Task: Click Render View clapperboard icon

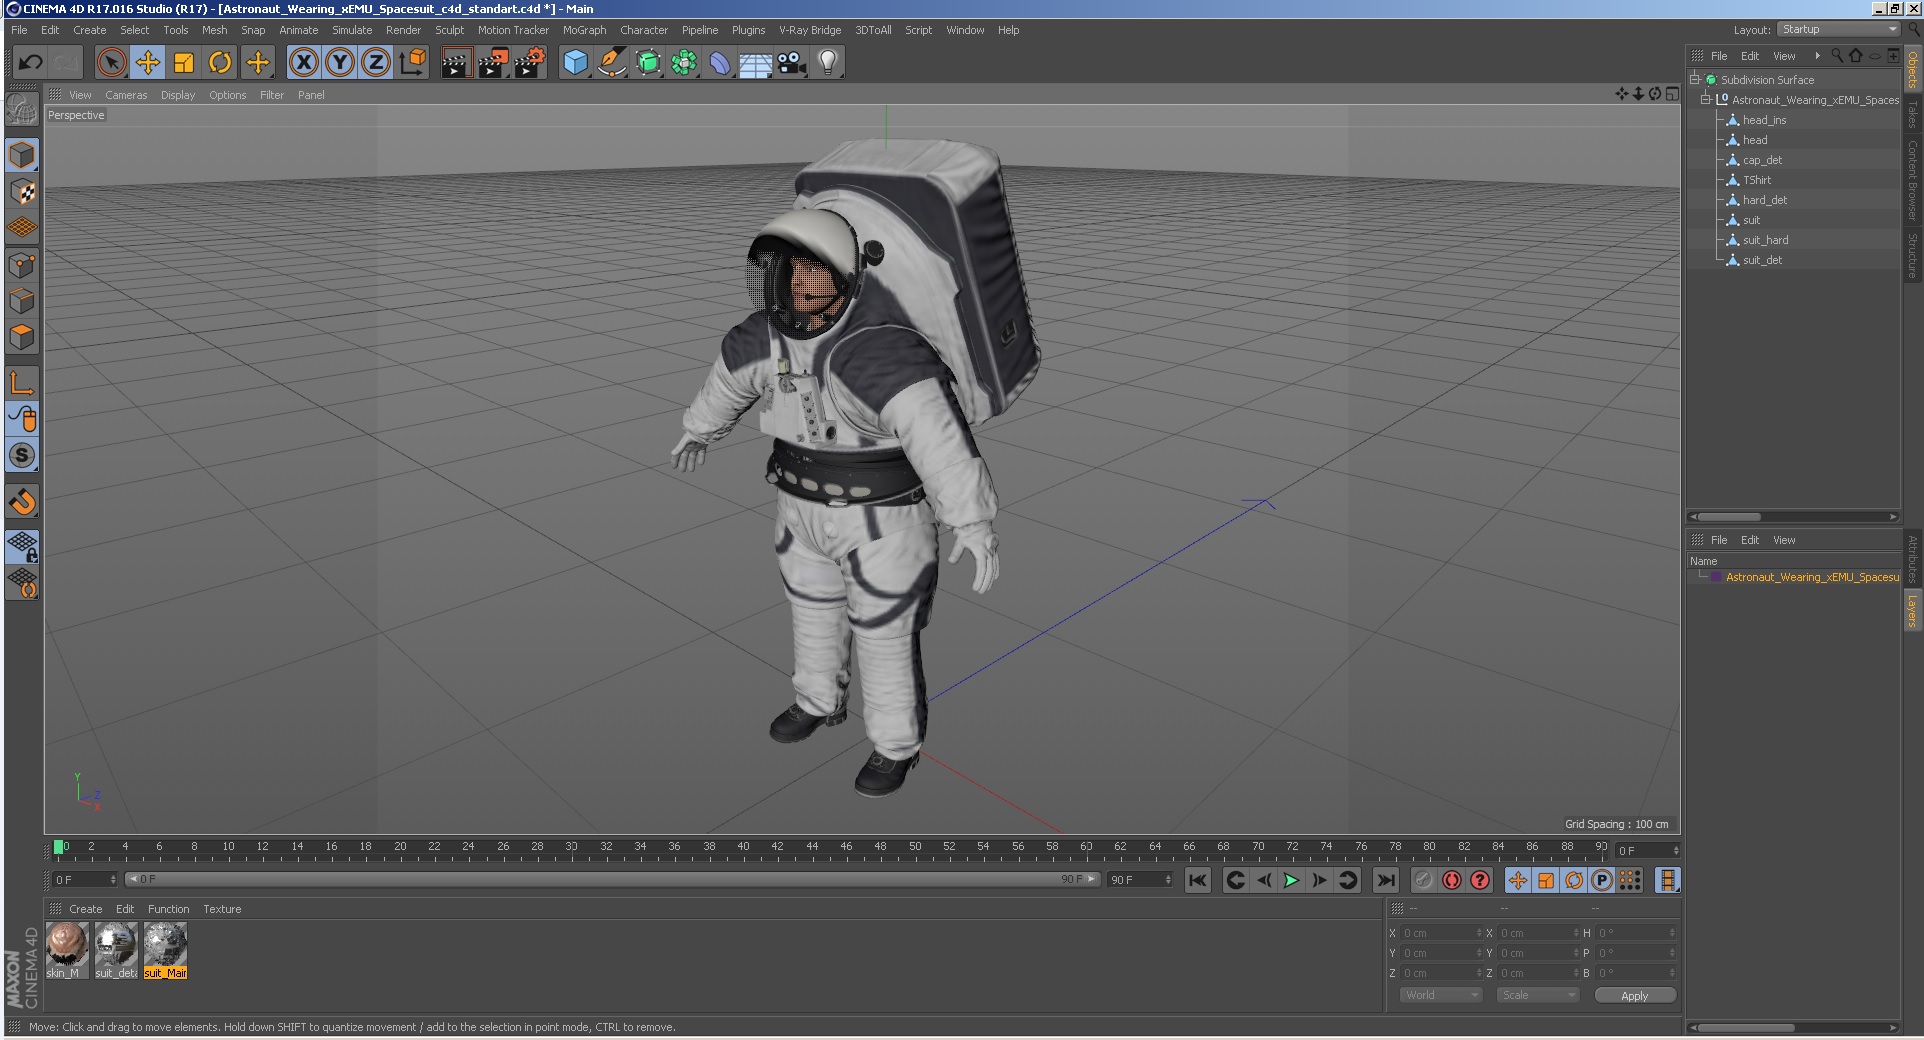Action: pos(456,63)
